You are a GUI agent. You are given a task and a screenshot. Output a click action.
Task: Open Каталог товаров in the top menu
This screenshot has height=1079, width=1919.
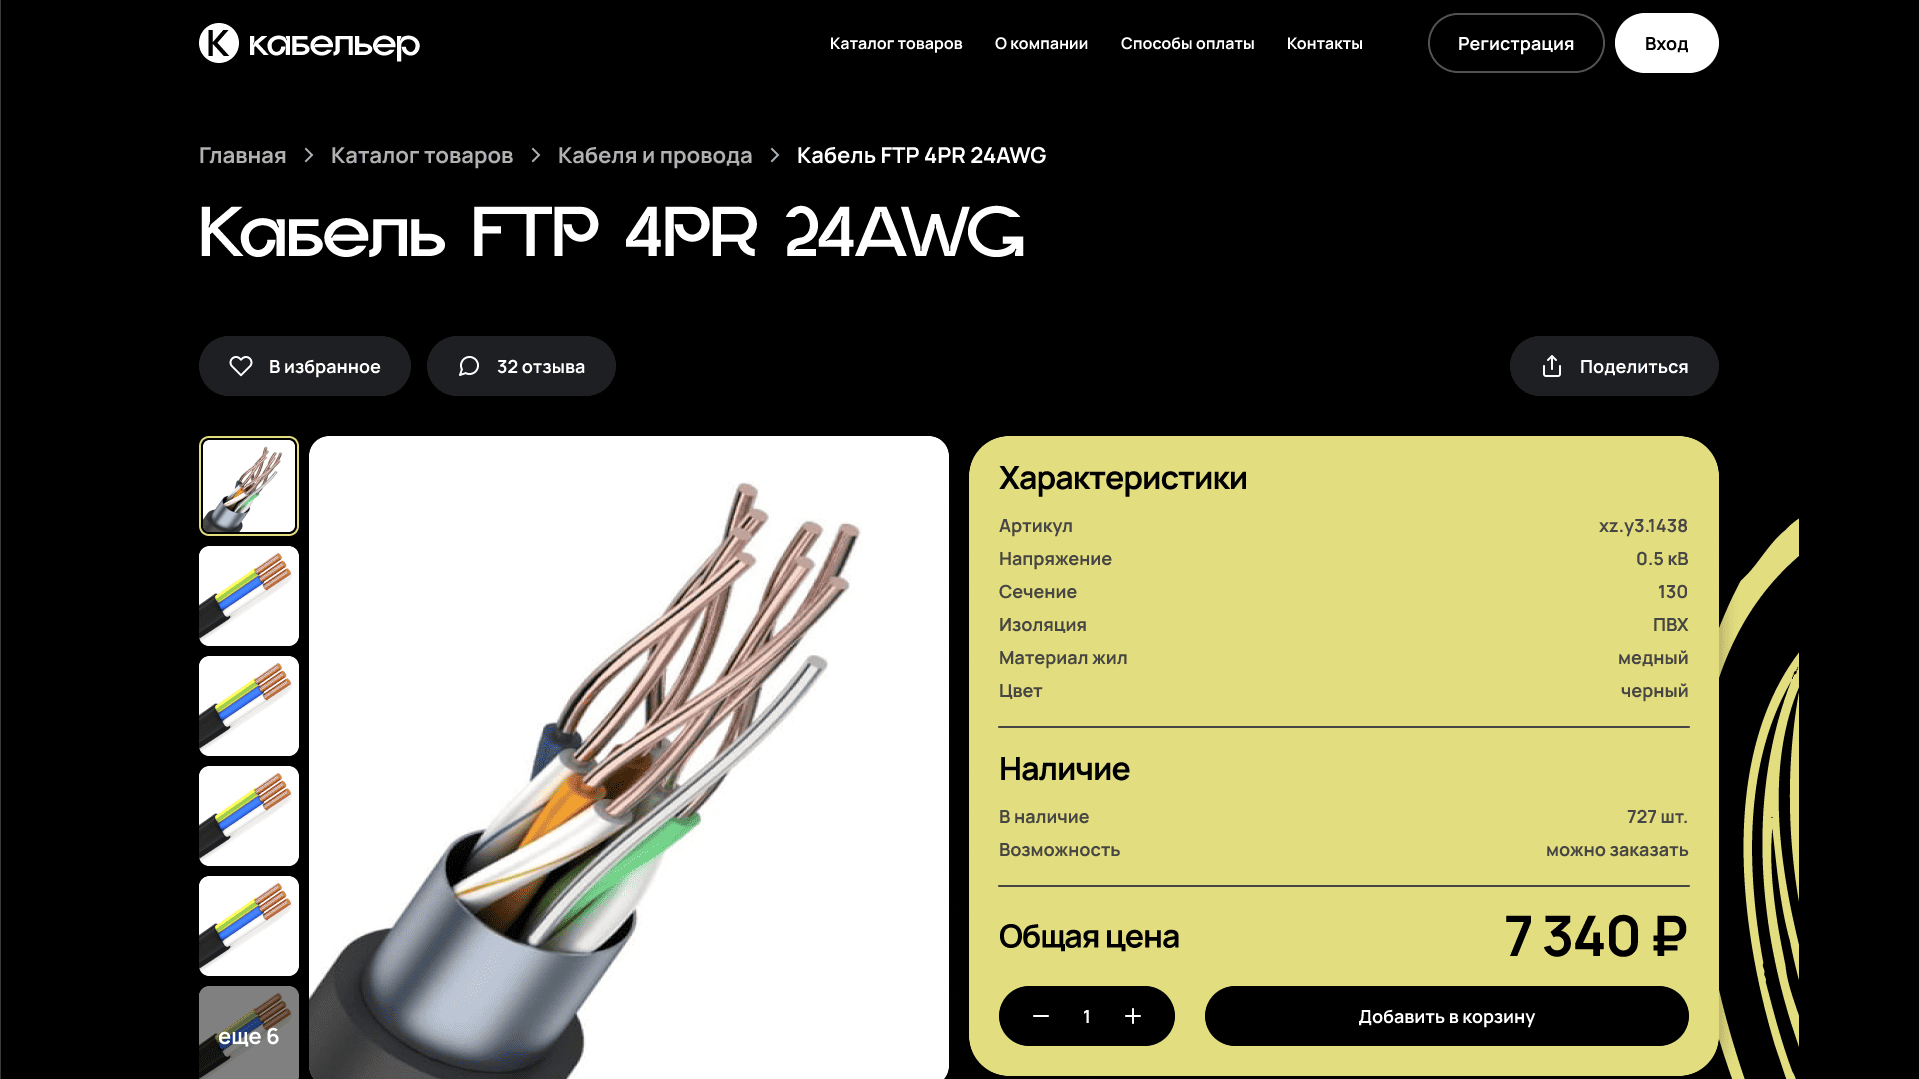pos(896,43)
